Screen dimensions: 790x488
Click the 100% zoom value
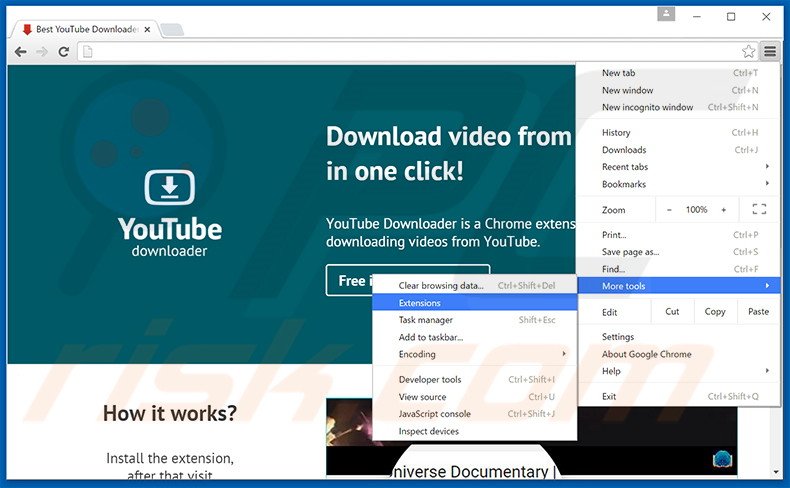696,210
